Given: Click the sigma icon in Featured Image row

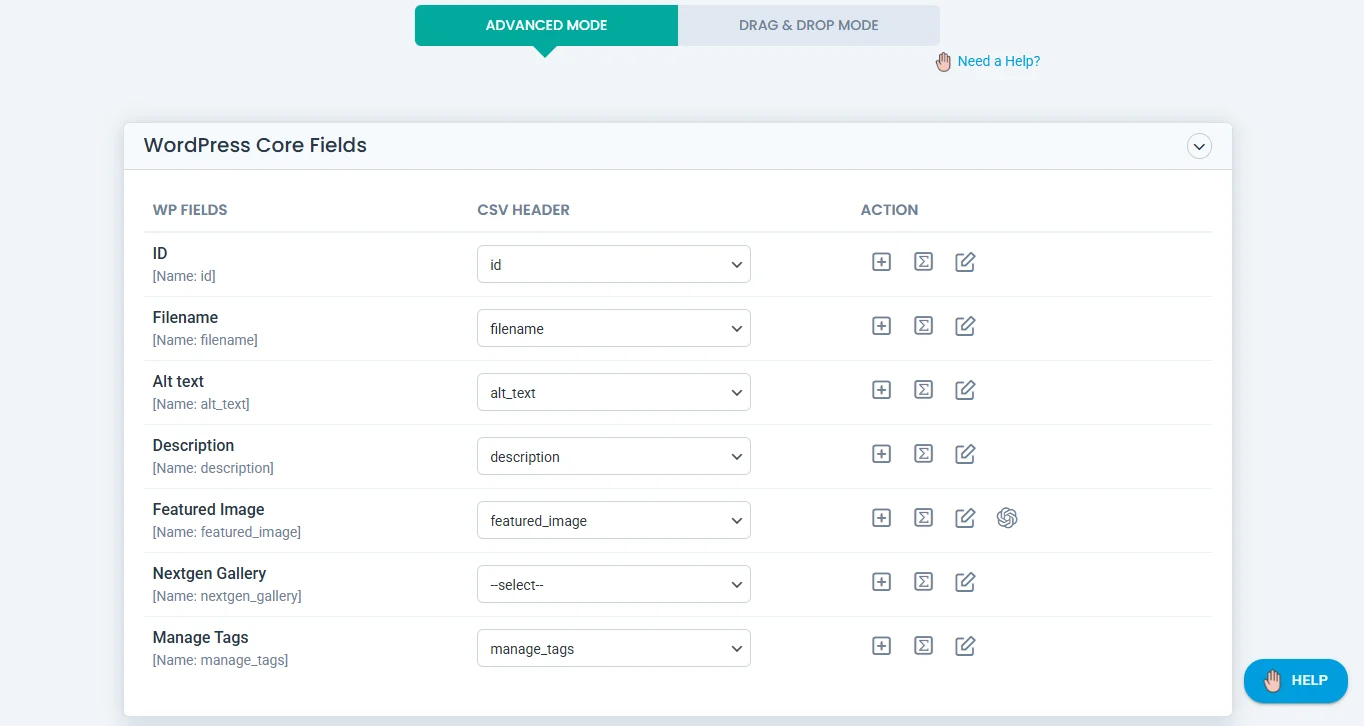Looking at the screenshot, I should [x=923, y=518].
